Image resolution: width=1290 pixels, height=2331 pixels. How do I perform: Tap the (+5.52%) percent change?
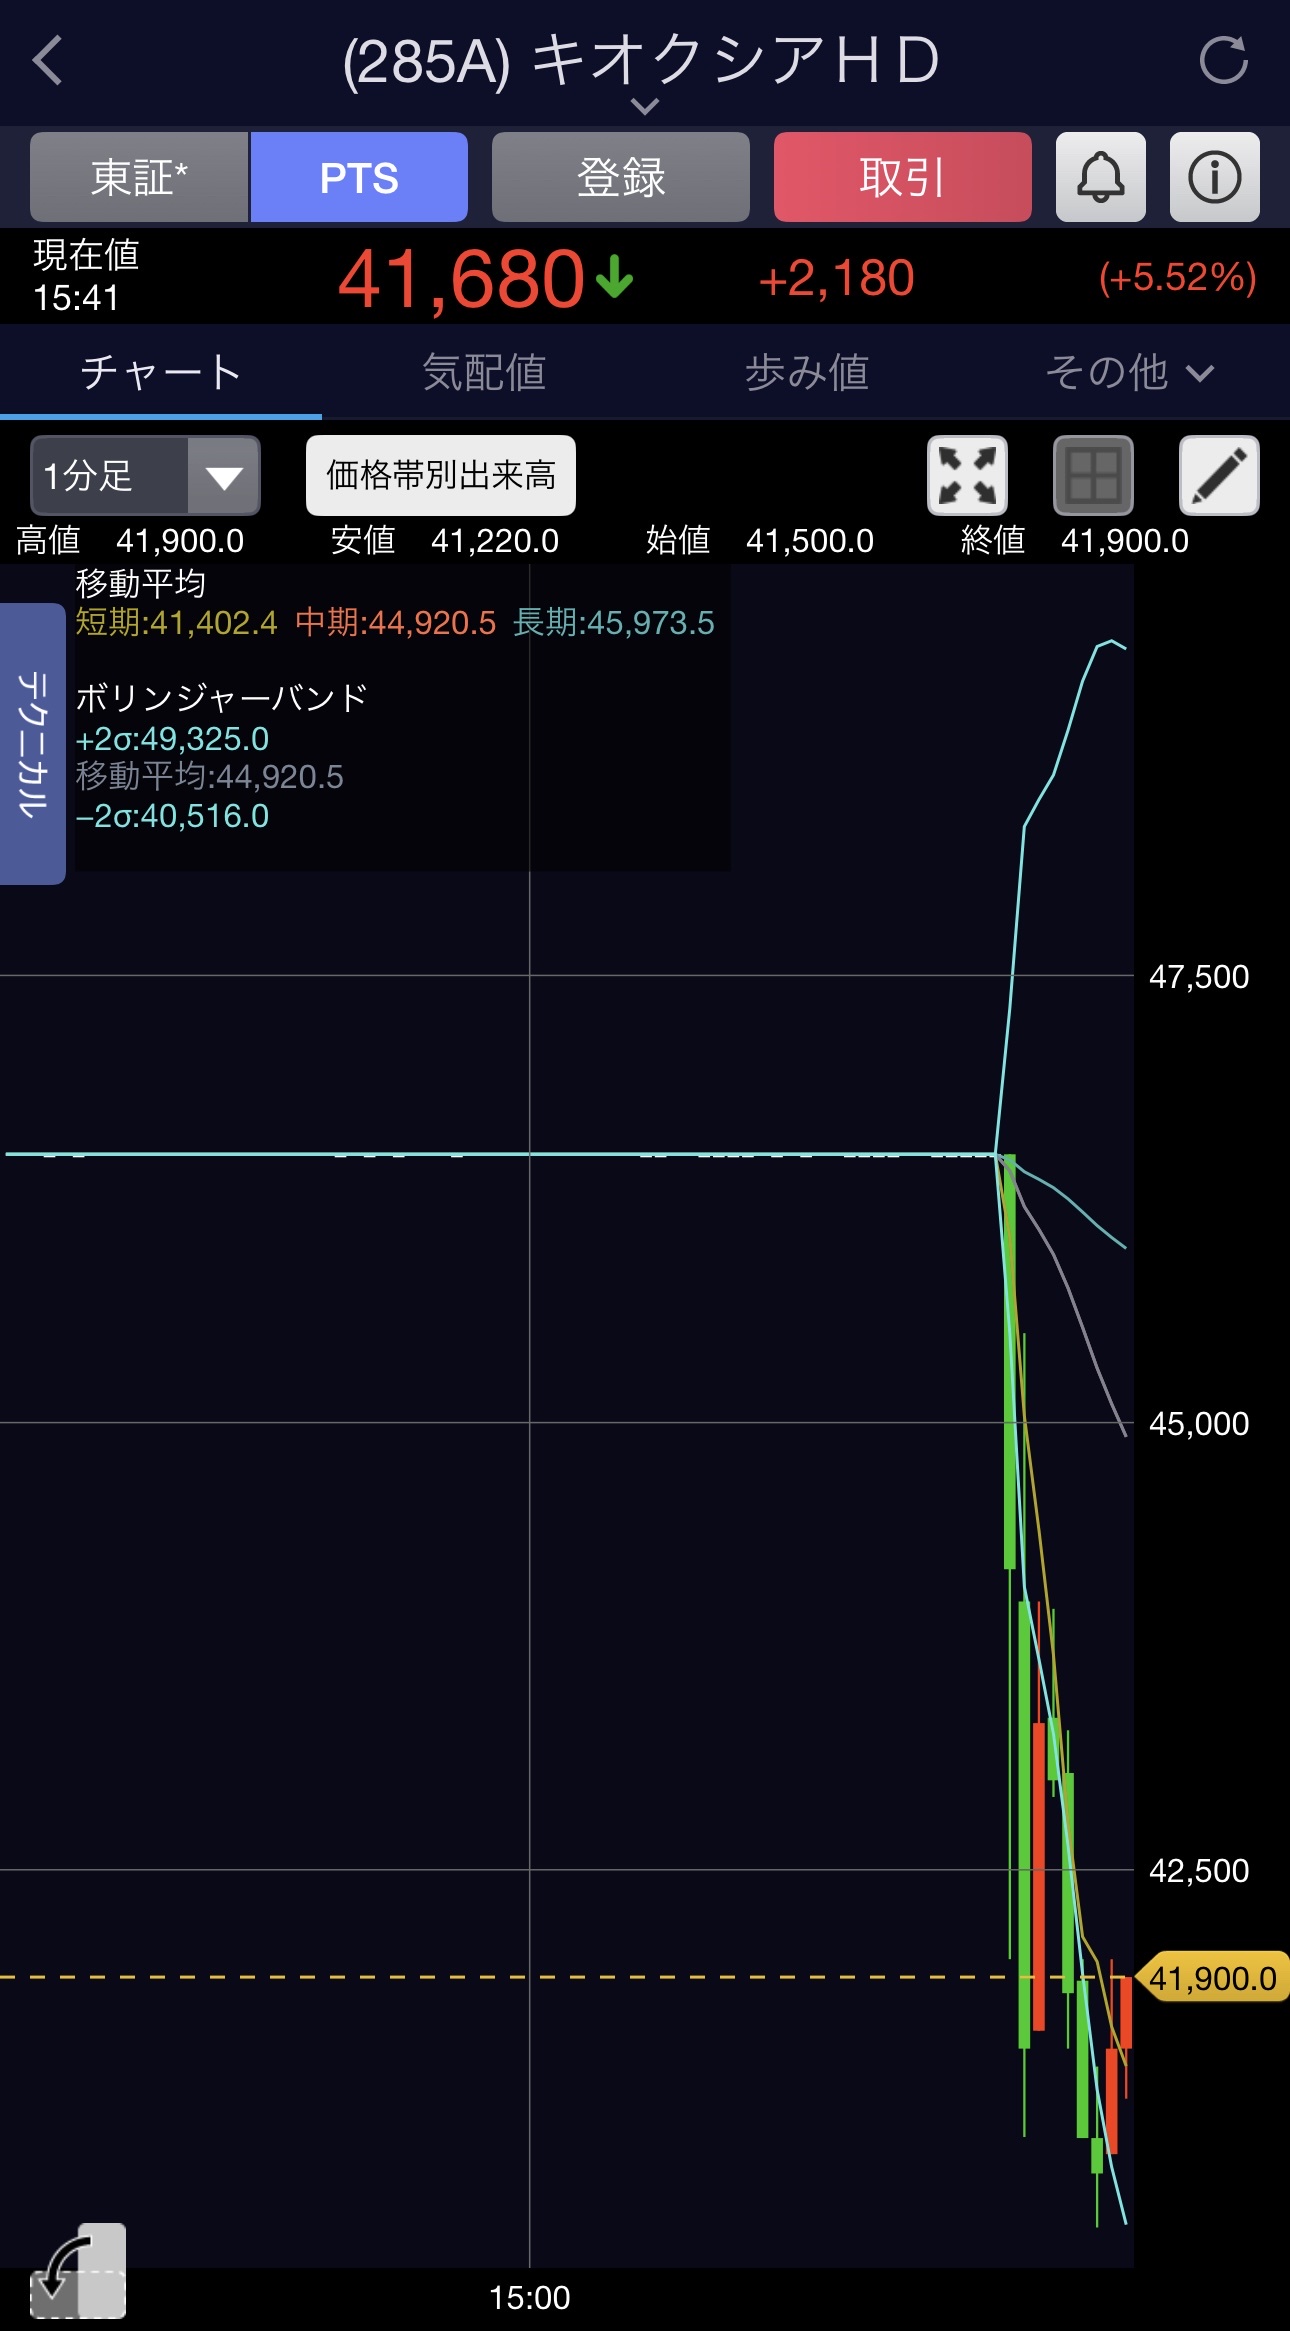(x=1177, y=277)
